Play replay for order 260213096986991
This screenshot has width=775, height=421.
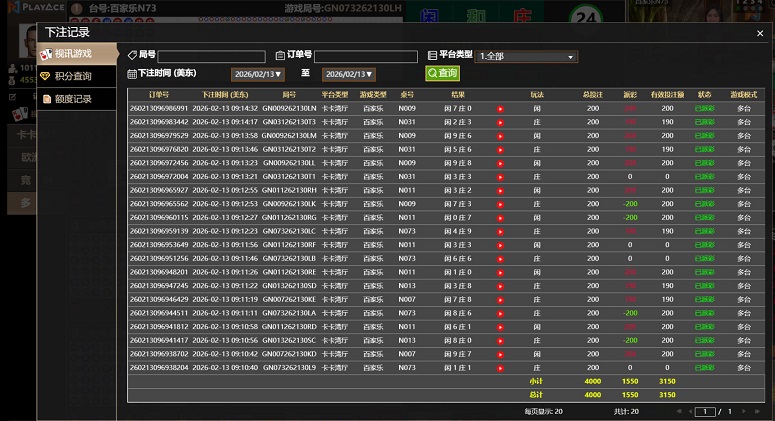(500, 108)
